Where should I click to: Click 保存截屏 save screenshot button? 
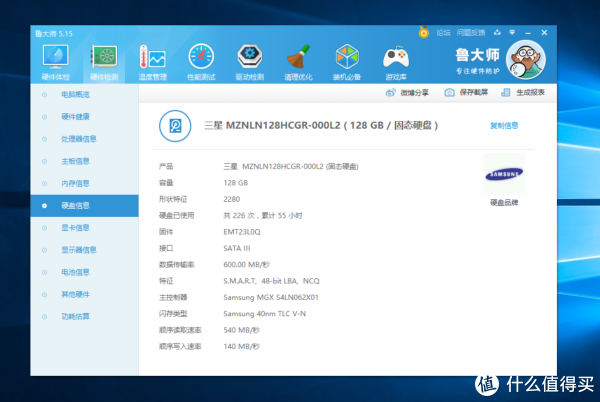point(466,93)
